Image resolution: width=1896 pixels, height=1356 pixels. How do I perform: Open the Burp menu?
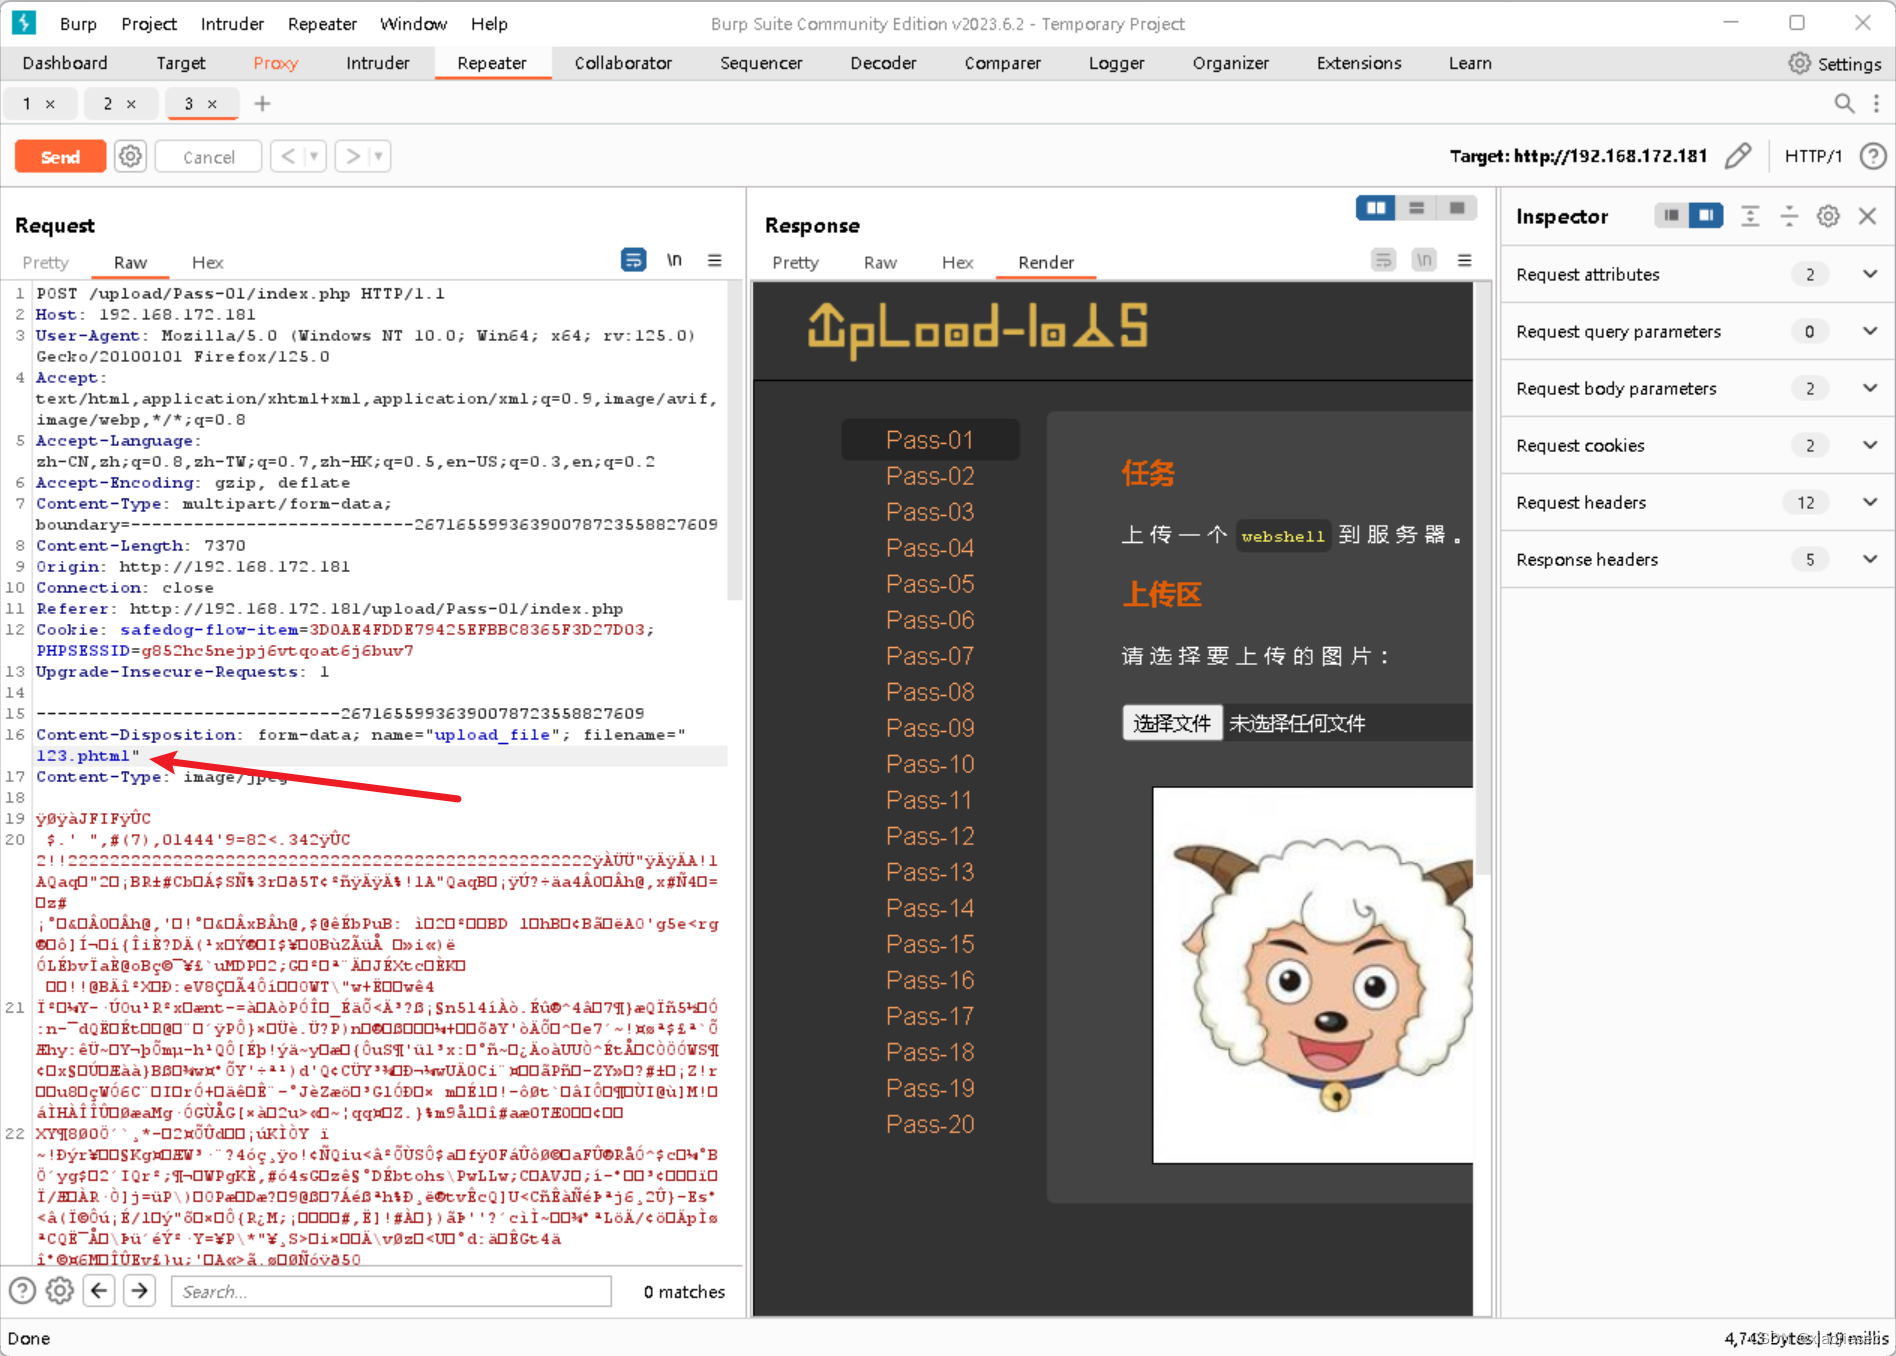(x=78, y=24)
